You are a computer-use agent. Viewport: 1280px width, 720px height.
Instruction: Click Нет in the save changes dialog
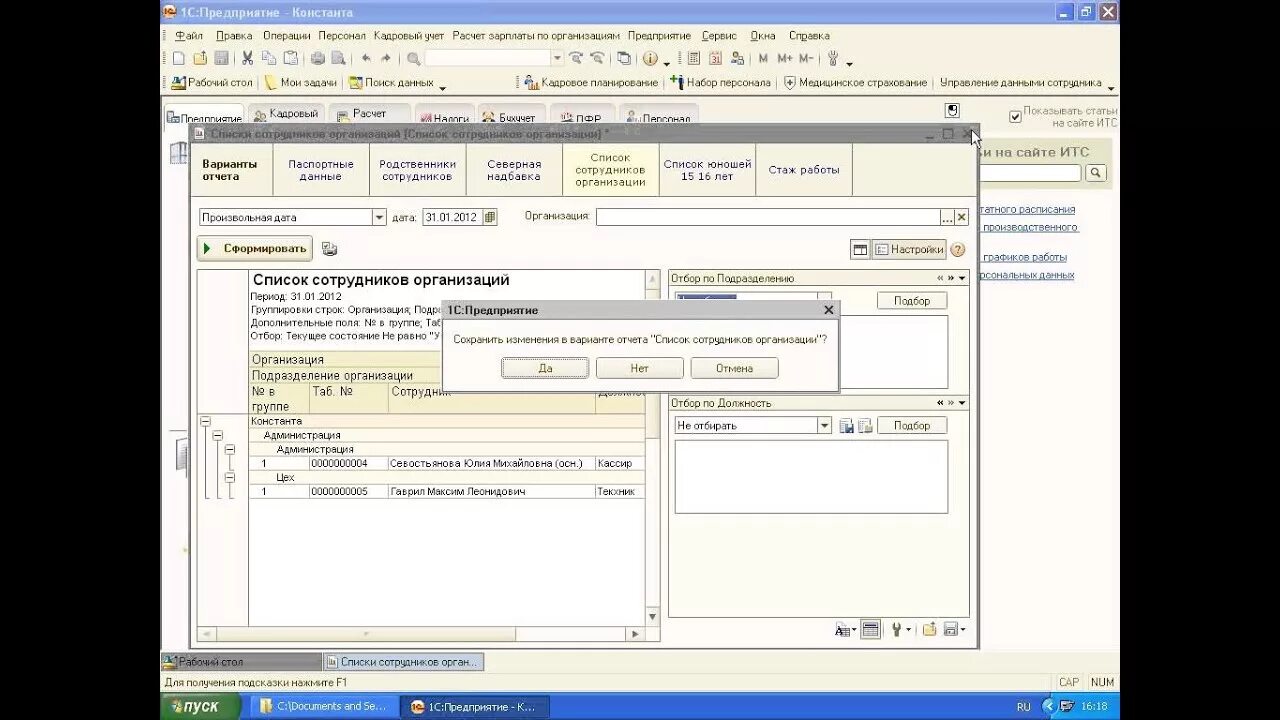tap(640, 368)
